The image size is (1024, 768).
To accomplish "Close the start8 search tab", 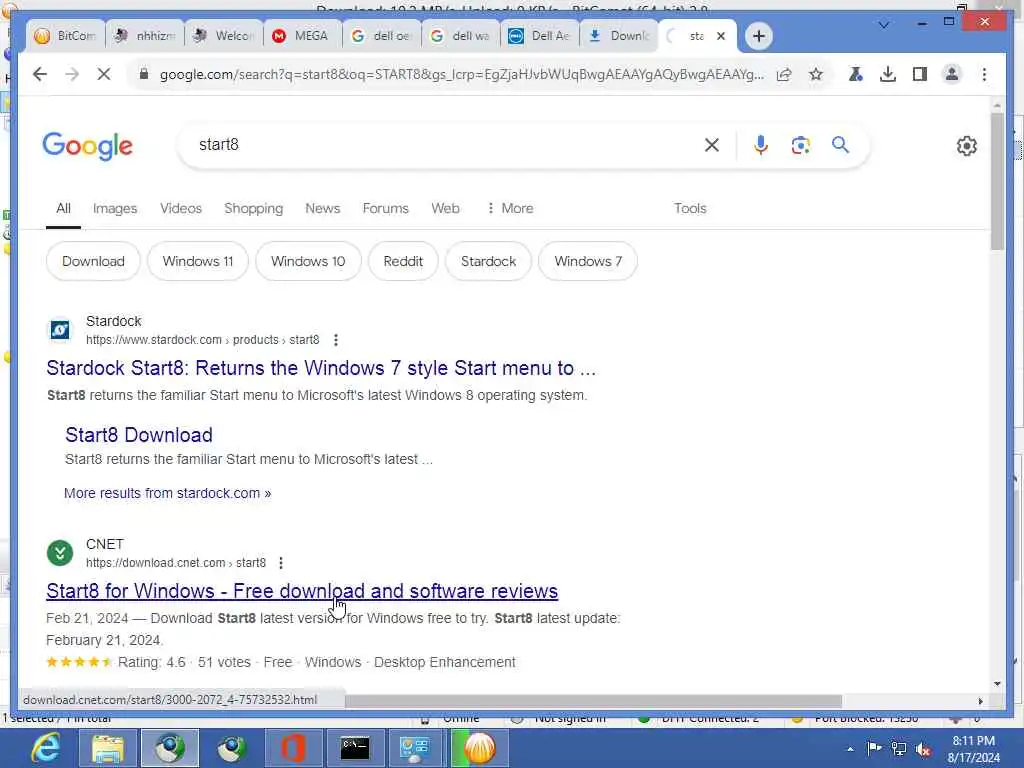I will click(x=721, y=36).
